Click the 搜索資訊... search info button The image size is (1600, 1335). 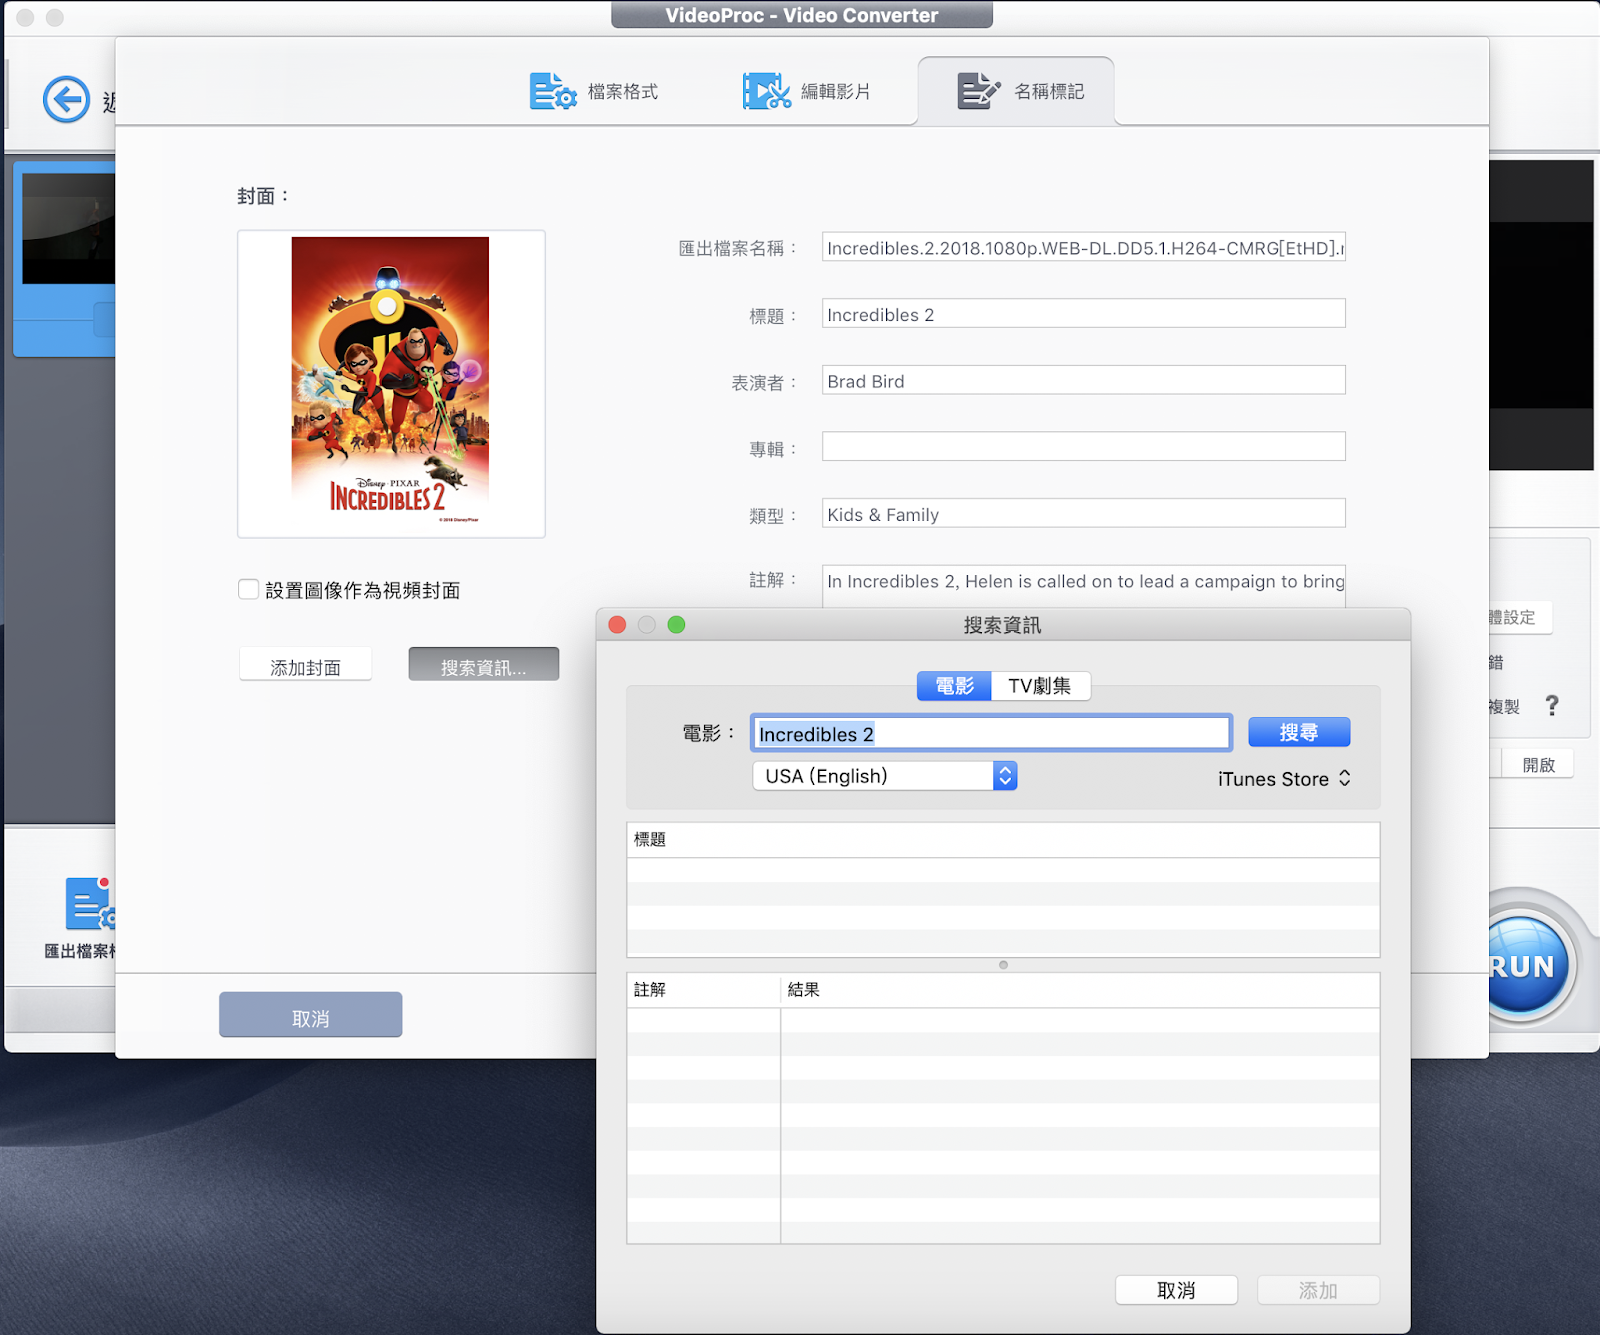[x=483, y=666]
